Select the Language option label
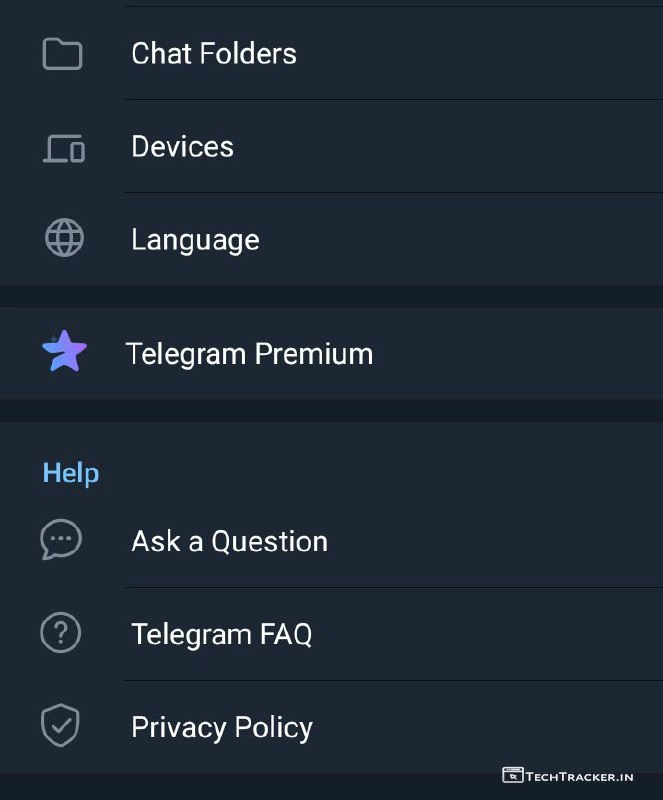The width and height of the screenshot is (663, 800). coord(195,240)
